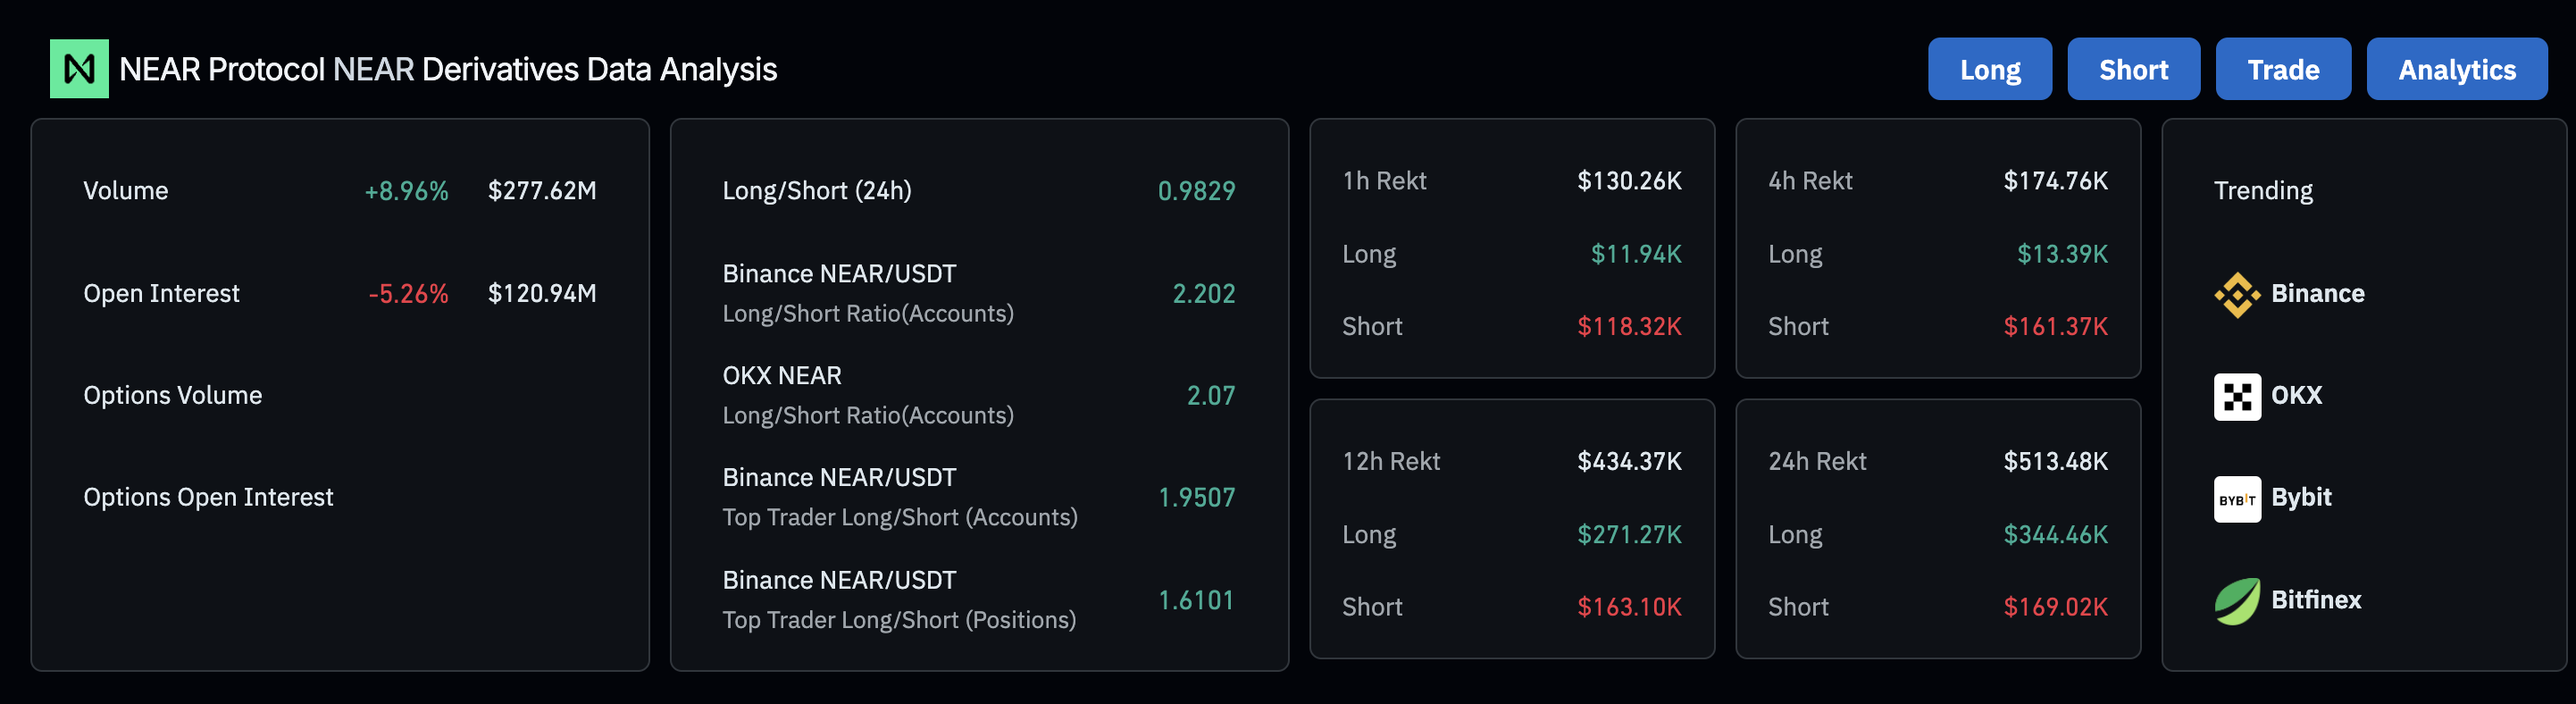The height and width of the screenshot is (704, 2576).
Task: Open OKX trending exchange link
Action: coord(2296,396)
